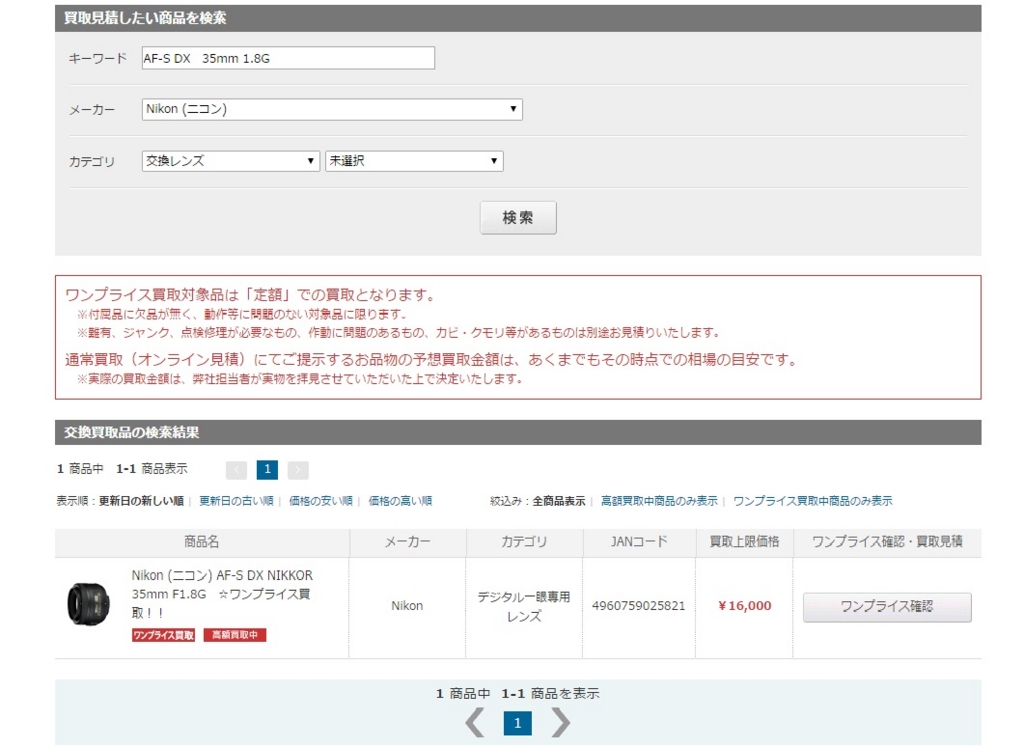The width and height of the screenshot is (1024, 748).
Task: Click the Nikon maker cell in results
Action: (407, 606)
